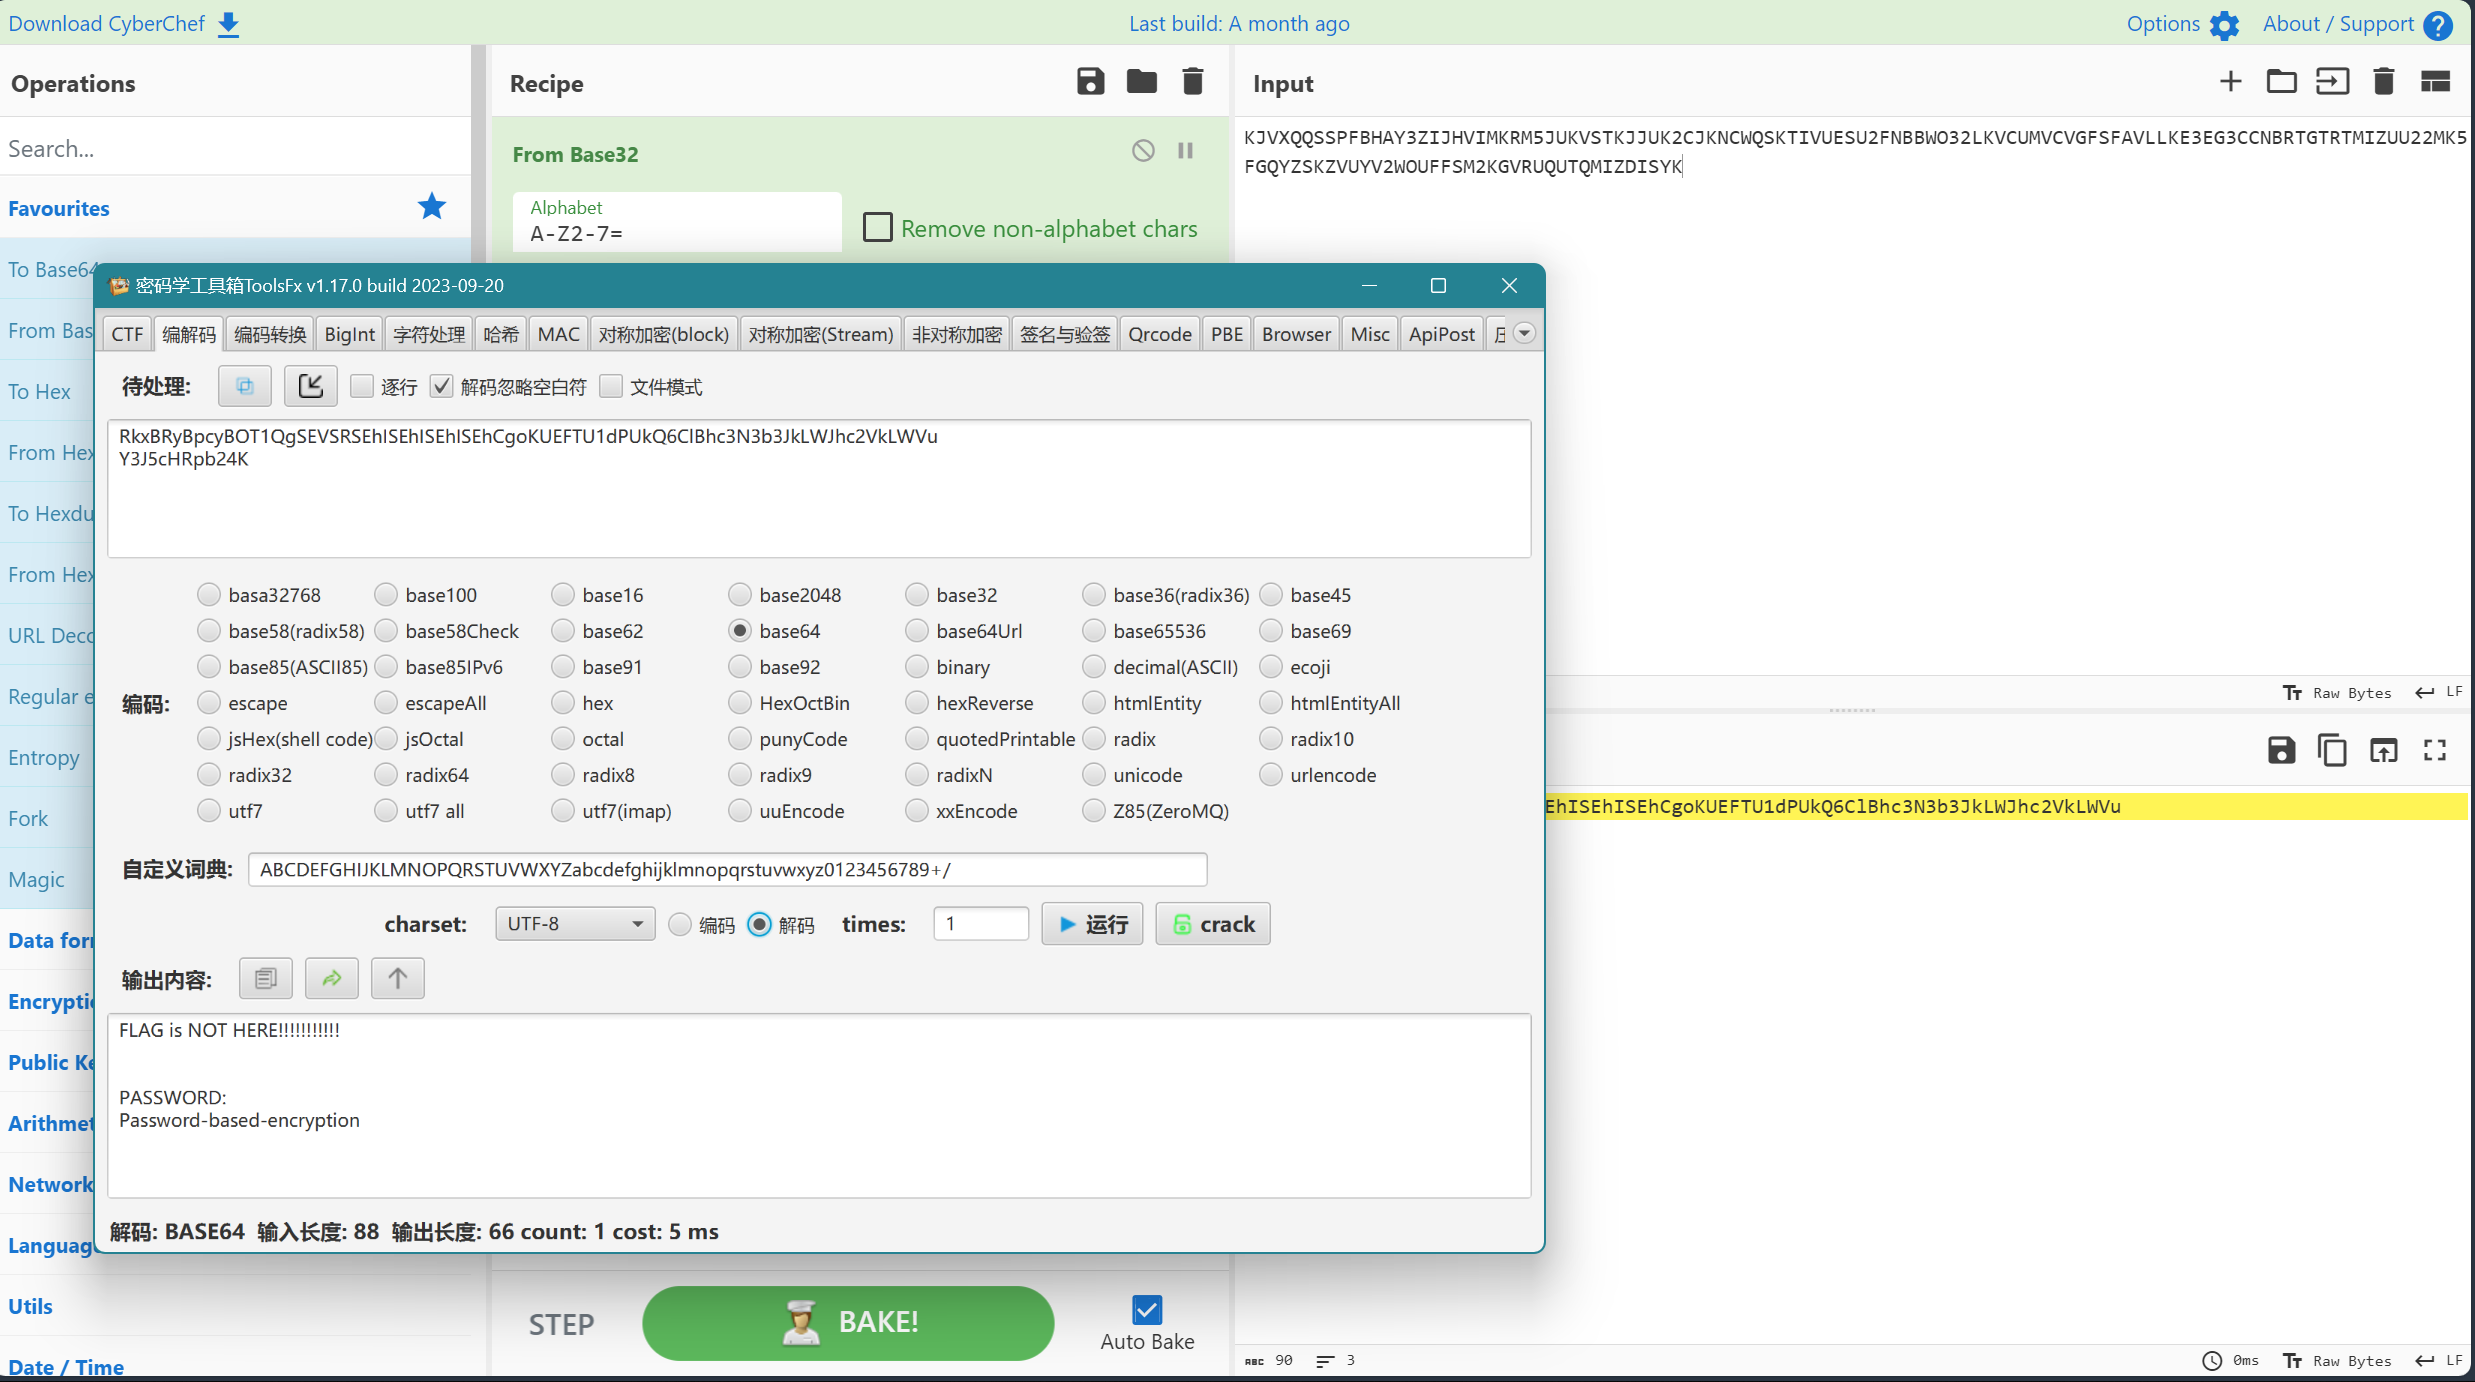This screenshot has height=1382, width=2475.
Task: Expand the Date / Time category
Action: pyautogui.click(x=66, y=1366)
